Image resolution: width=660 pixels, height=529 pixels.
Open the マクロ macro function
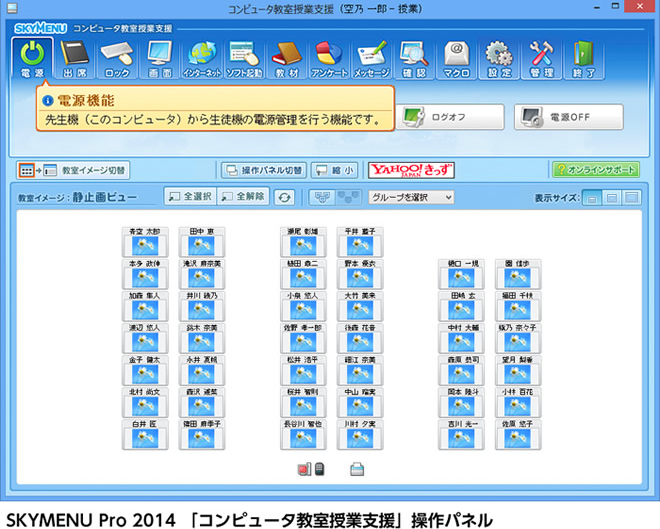pos(457,58)
